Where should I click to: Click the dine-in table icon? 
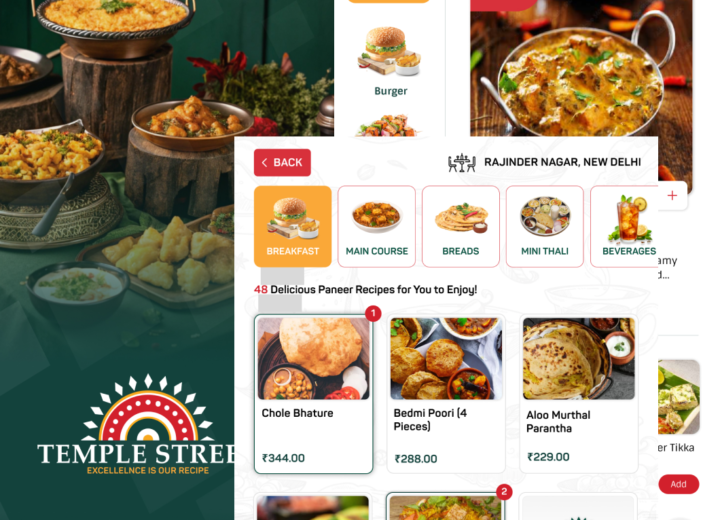(x=461, y=163)
